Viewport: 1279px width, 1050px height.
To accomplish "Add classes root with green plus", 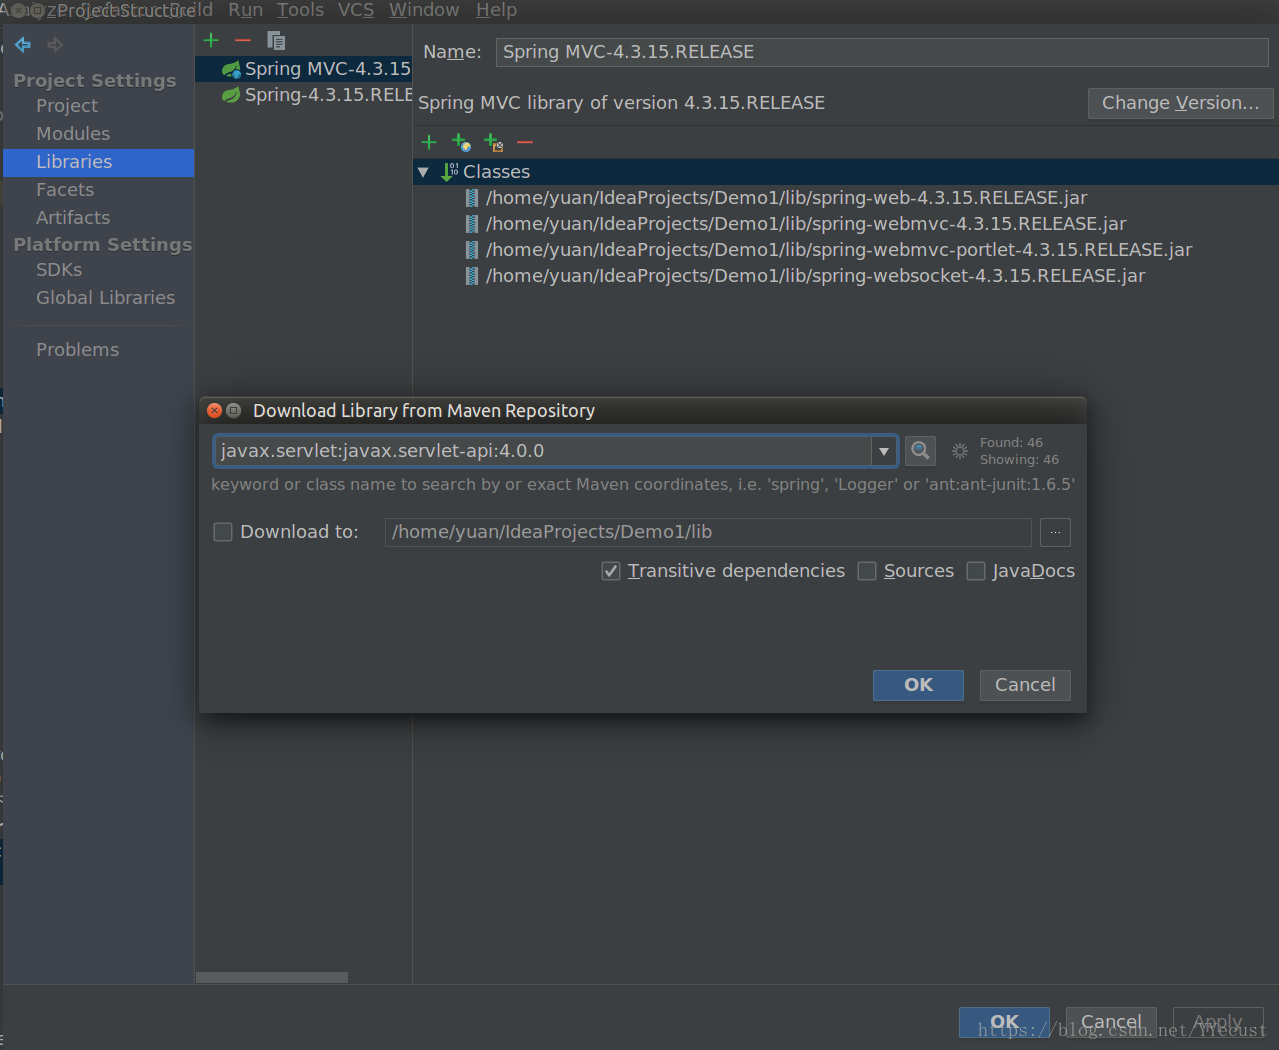I will [429, 142].
